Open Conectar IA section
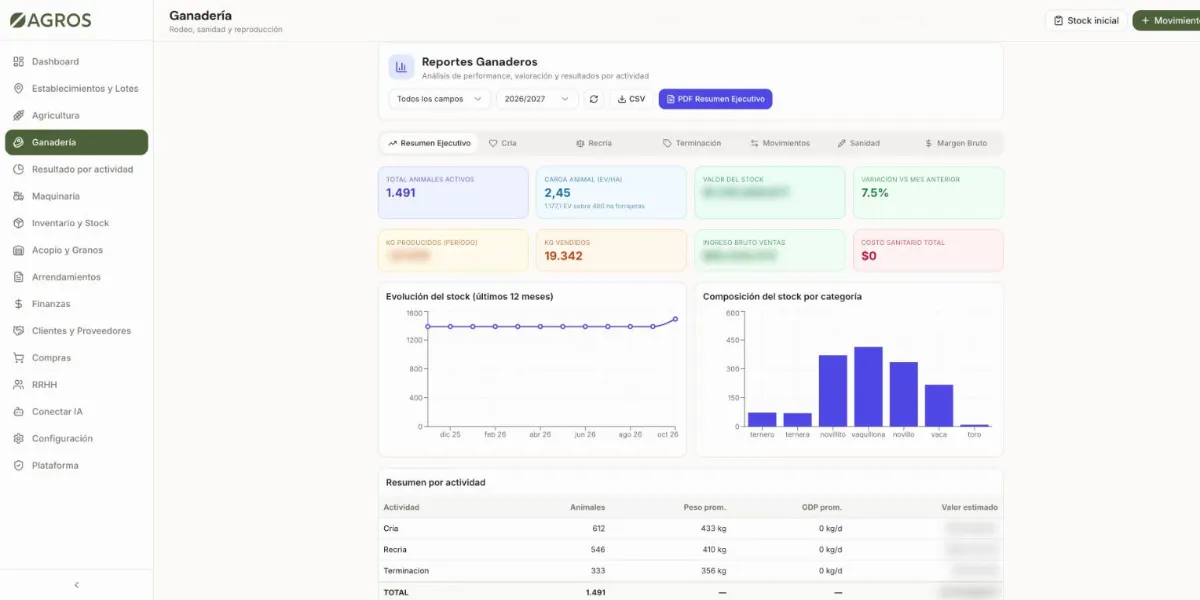The width and height of the screenshot is (1200, 600). (76, 412)
